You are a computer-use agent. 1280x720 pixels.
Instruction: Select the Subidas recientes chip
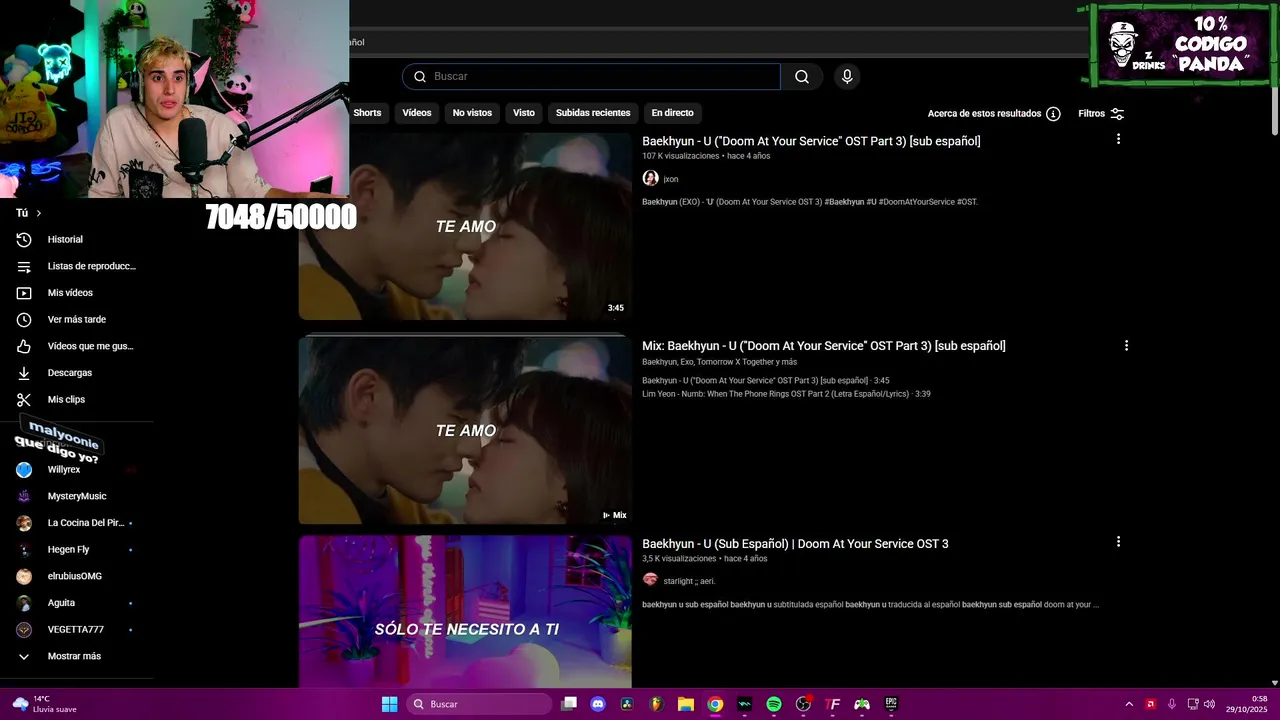click(x=593, y=113)
